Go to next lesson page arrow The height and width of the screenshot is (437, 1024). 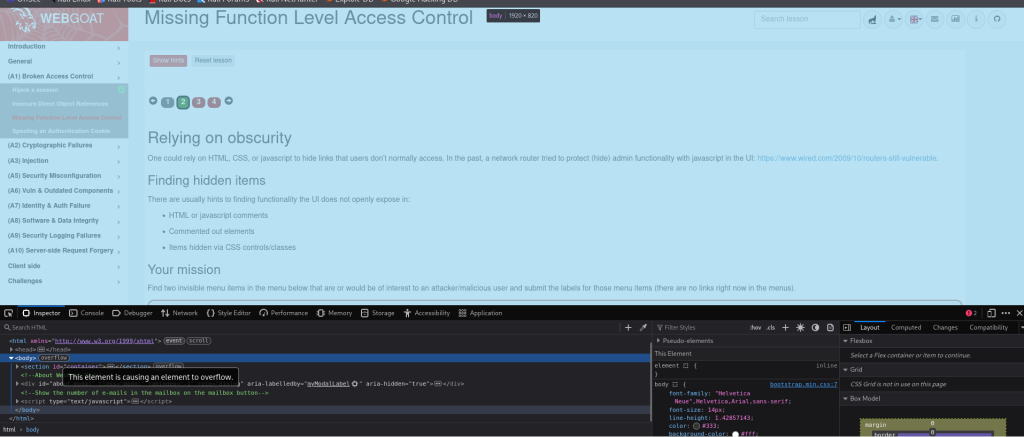point(229,101)
